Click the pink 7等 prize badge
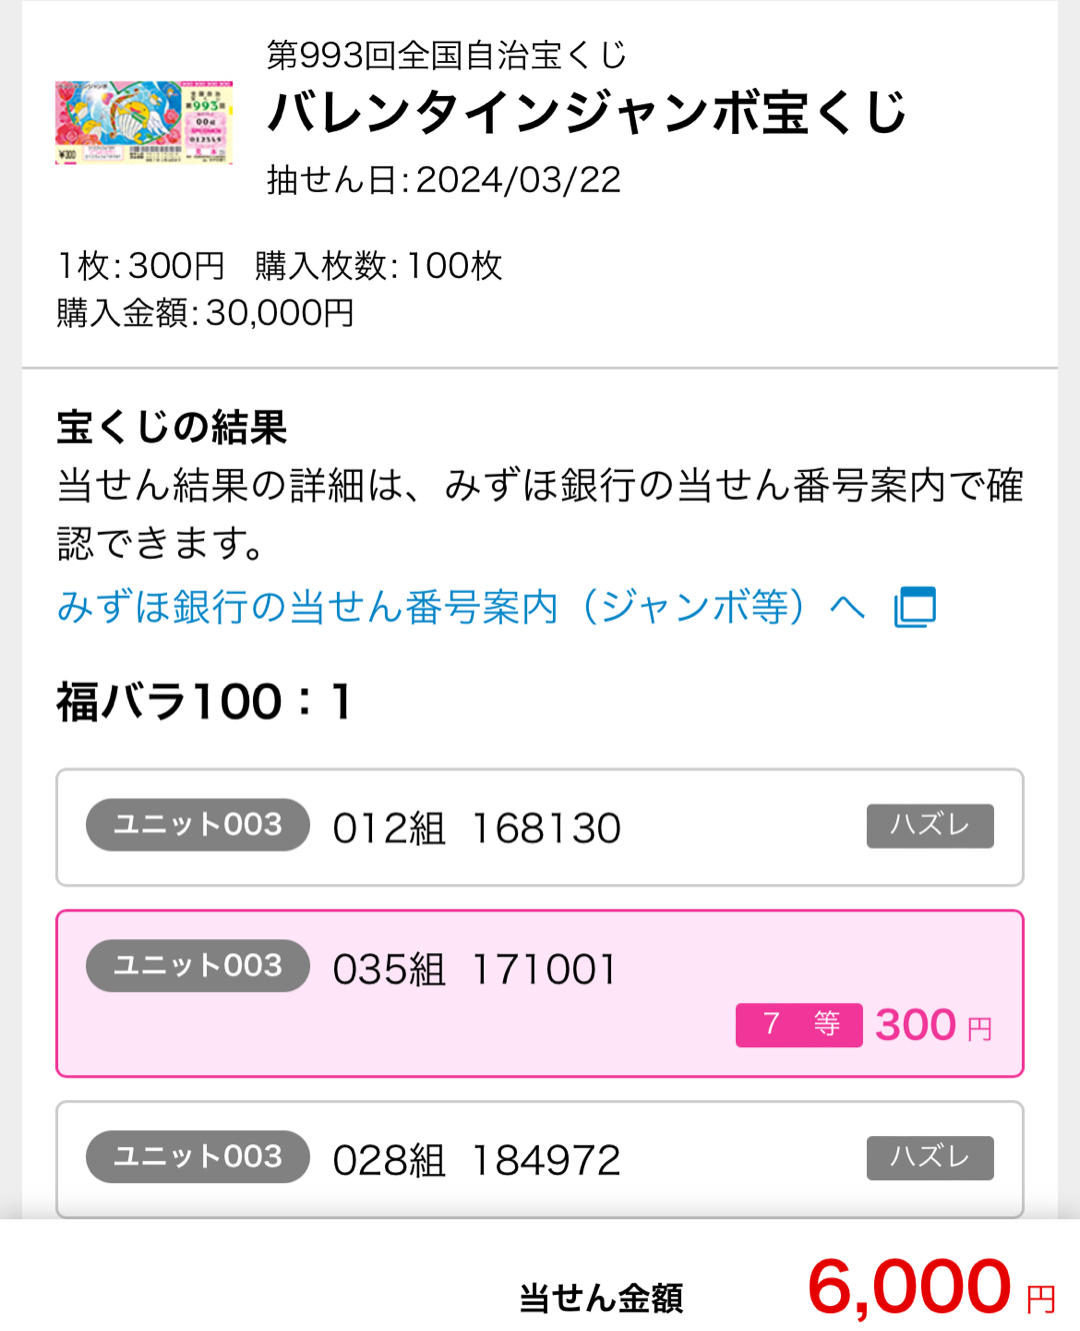This screenshot has width=1080, height=1331. click(798, 1025)
